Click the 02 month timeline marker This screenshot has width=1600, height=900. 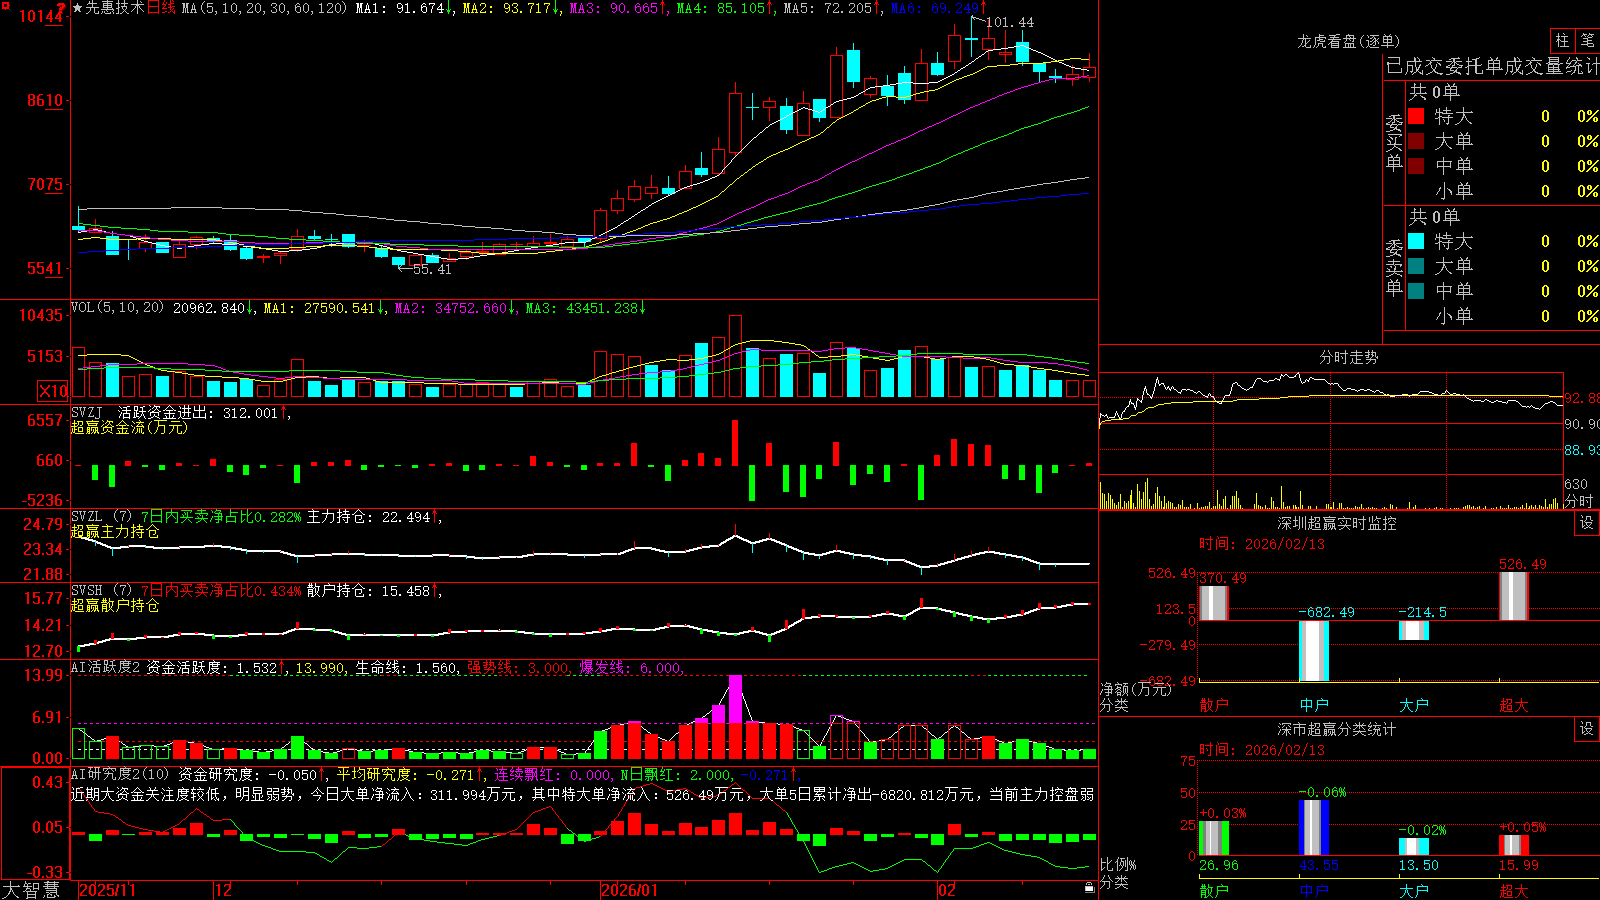pyautogui.click(x=947, y=890)
